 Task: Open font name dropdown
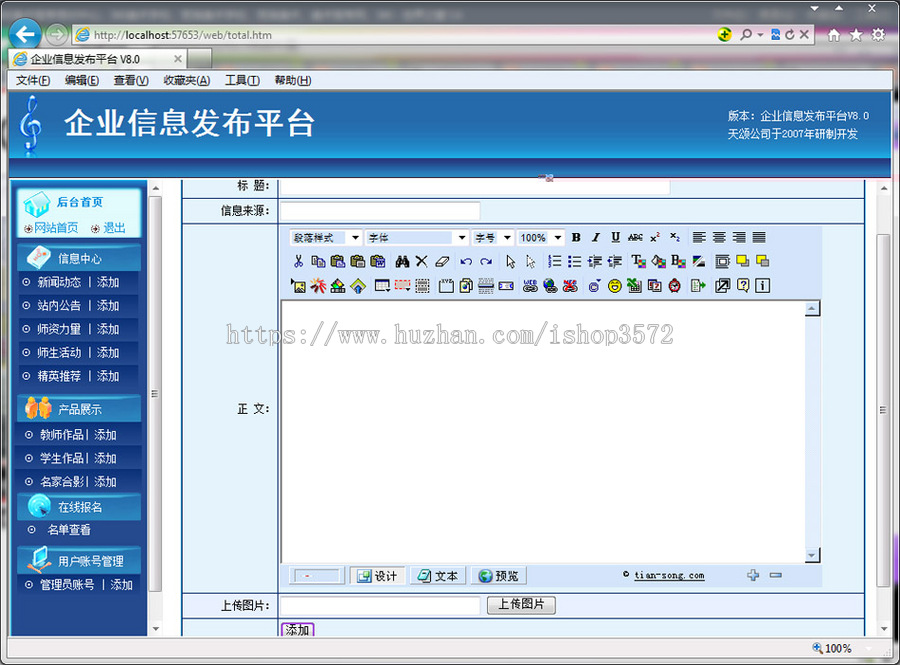point(417,238)
